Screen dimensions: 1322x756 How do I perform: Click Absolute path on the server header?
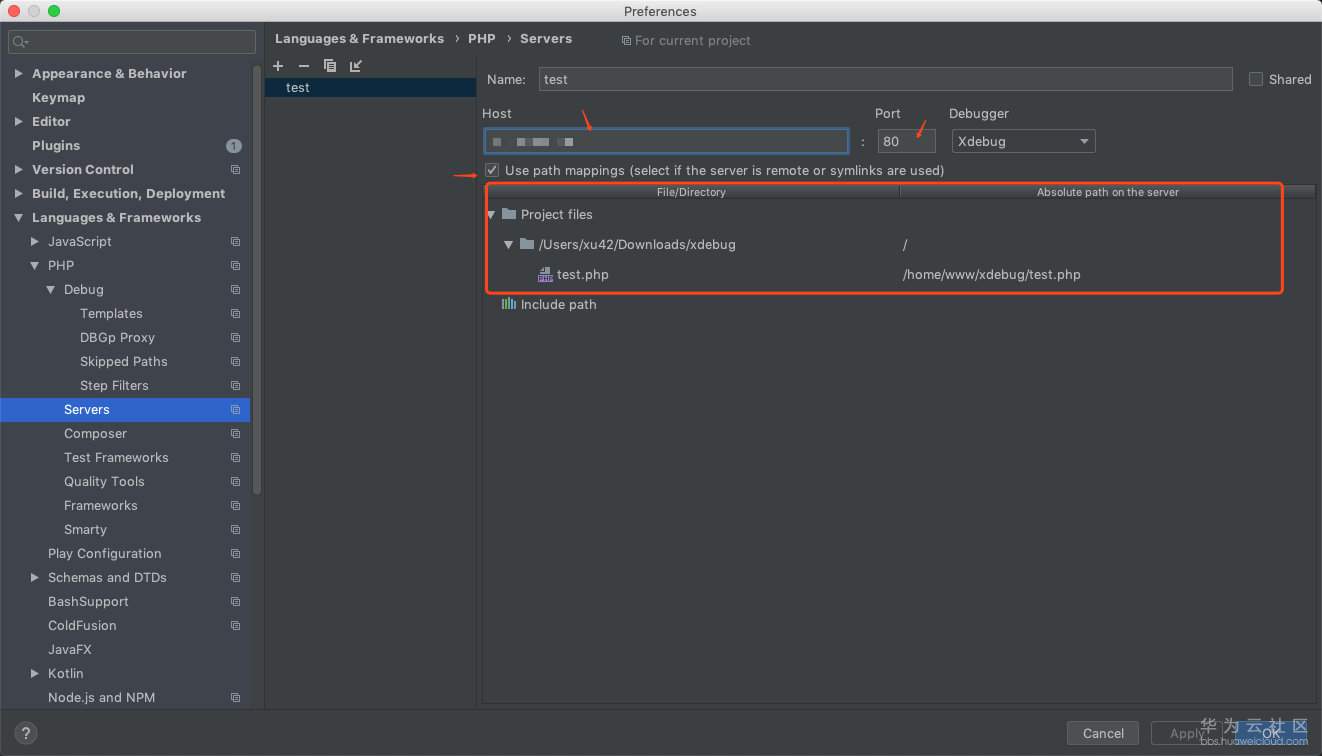tap(1107, 192)
